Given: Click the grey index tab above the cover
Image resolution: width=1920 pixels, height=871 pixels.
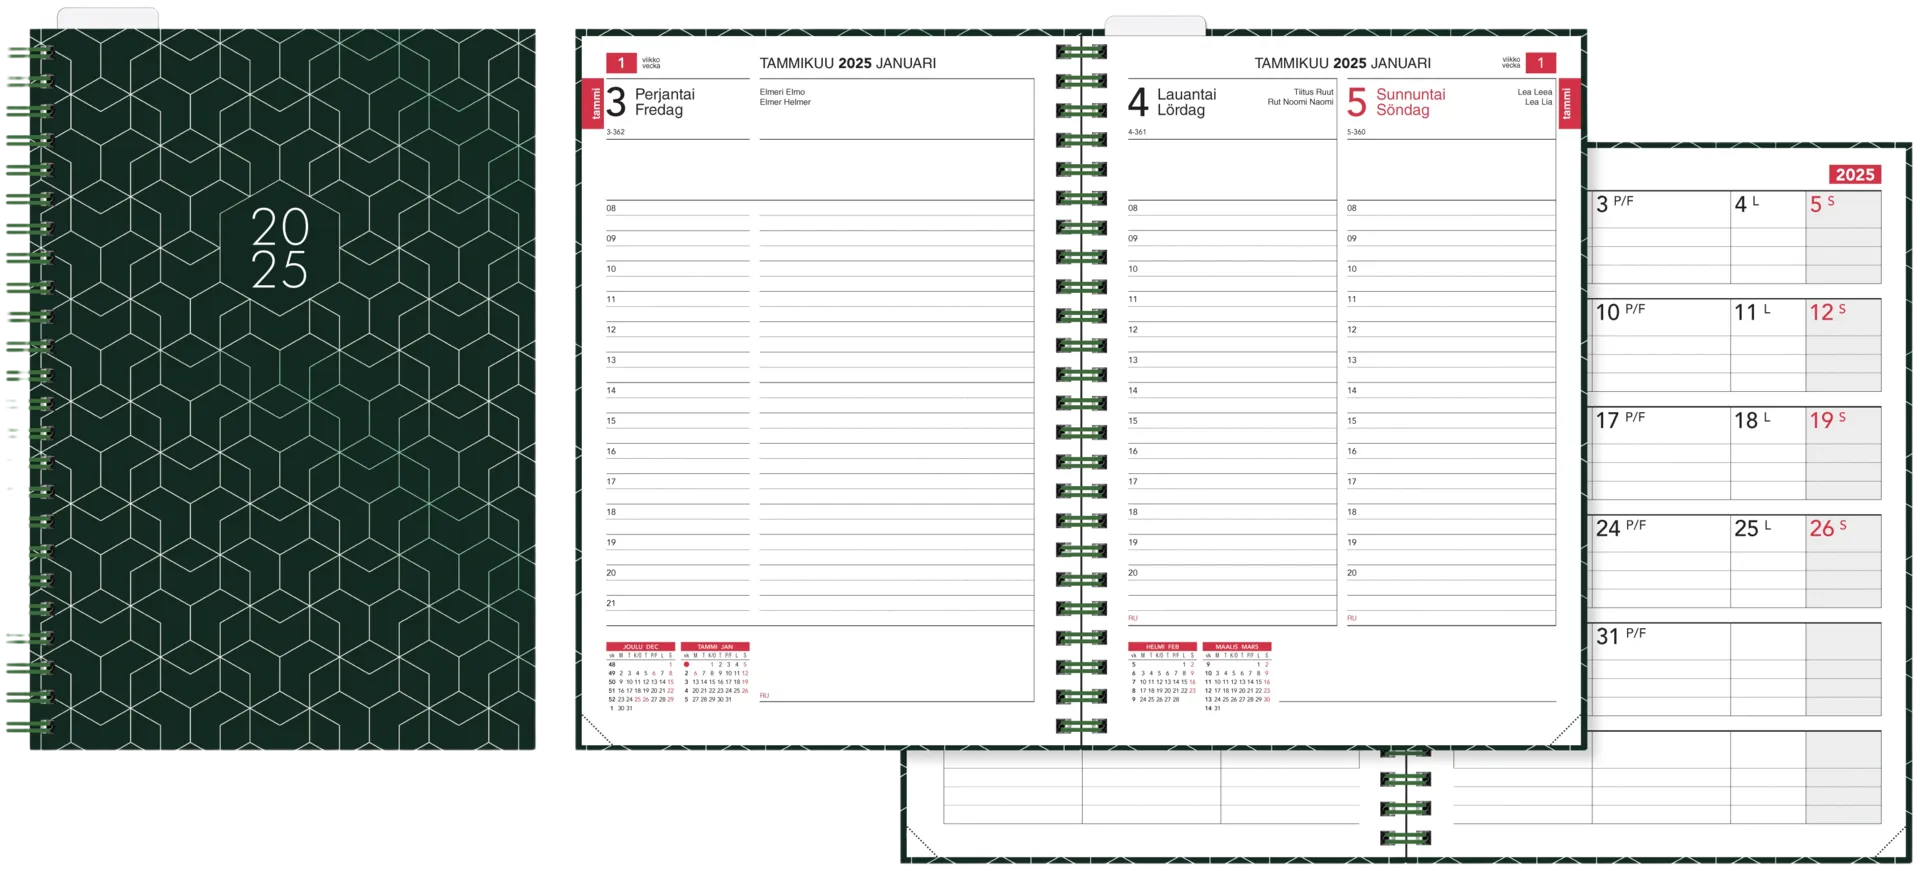Looking at the screenshot, I should click(107, 18).
